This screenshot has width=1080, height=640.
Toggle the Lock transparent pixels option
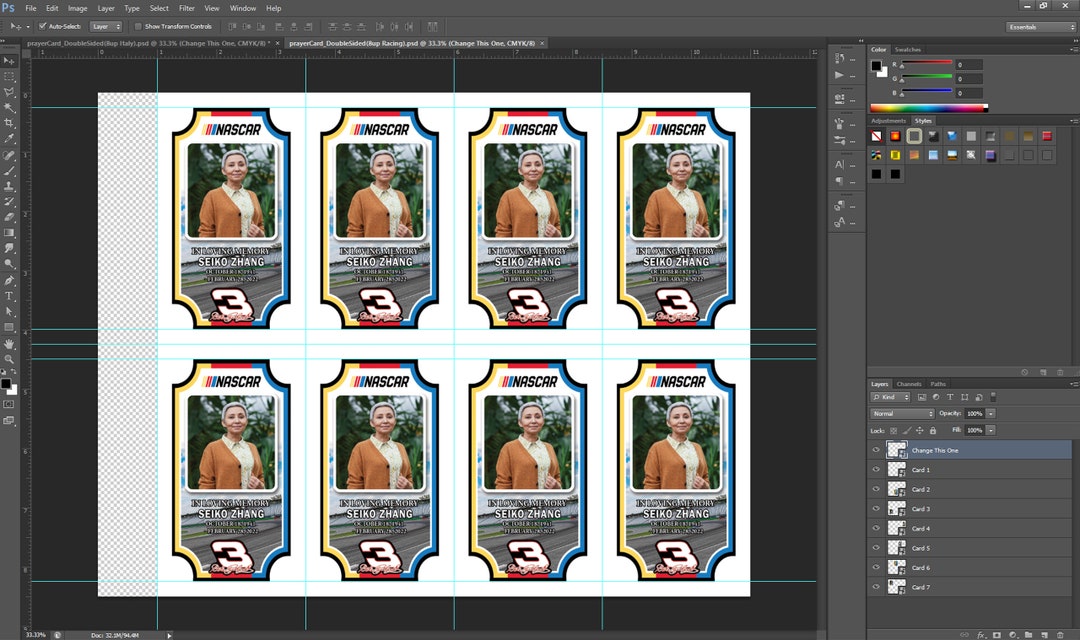[893, 430]
